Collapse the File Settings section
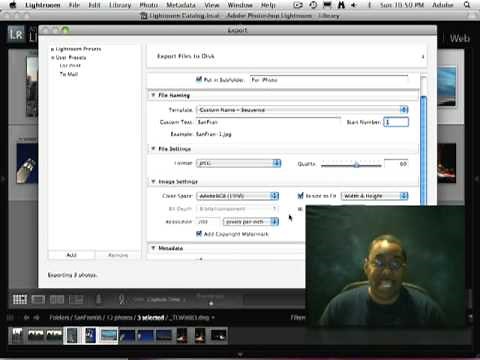This screenshot has width=480, height=360. (153, 149)
